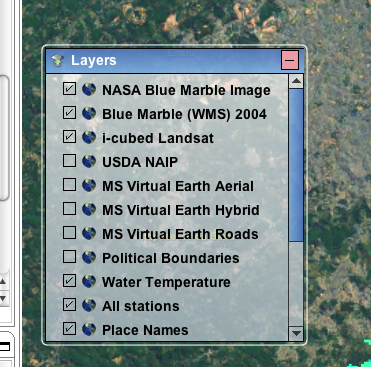Select the MS Virtual Earth Hybrid layer label
This screenshot has height=367, width=371.
(x=181, y=210)
